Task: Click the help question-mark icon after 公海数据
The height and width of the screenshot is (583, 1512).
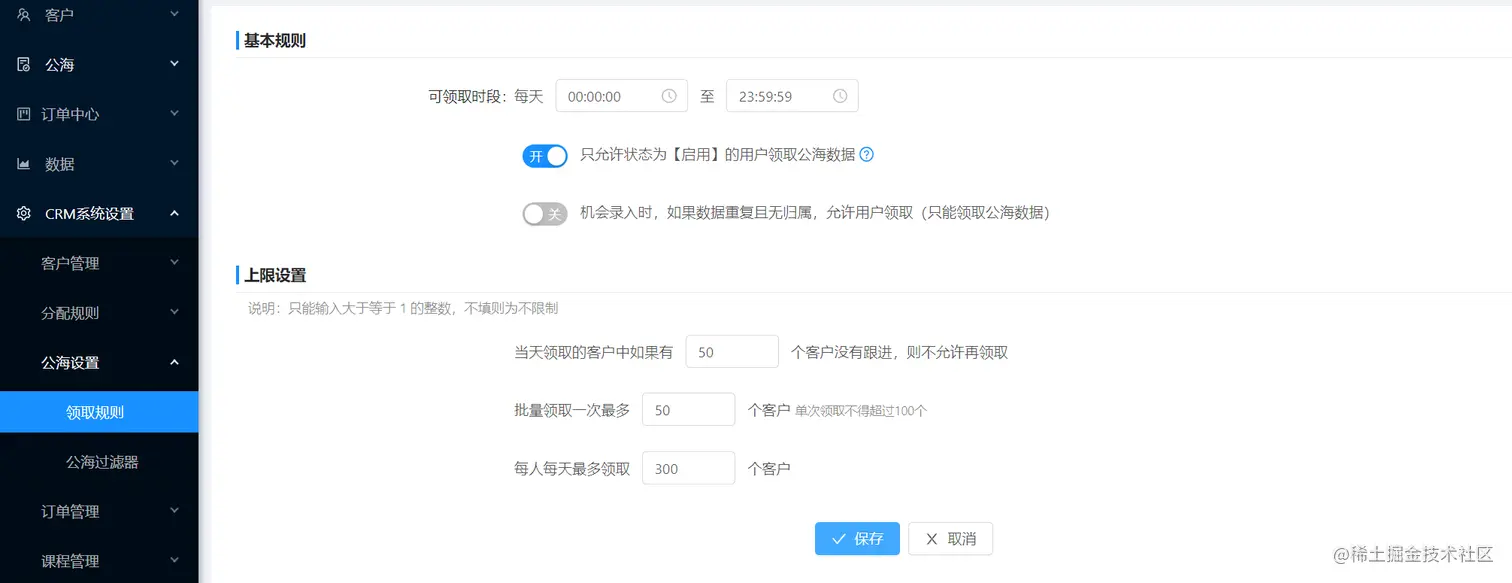Action: [867, 155]
